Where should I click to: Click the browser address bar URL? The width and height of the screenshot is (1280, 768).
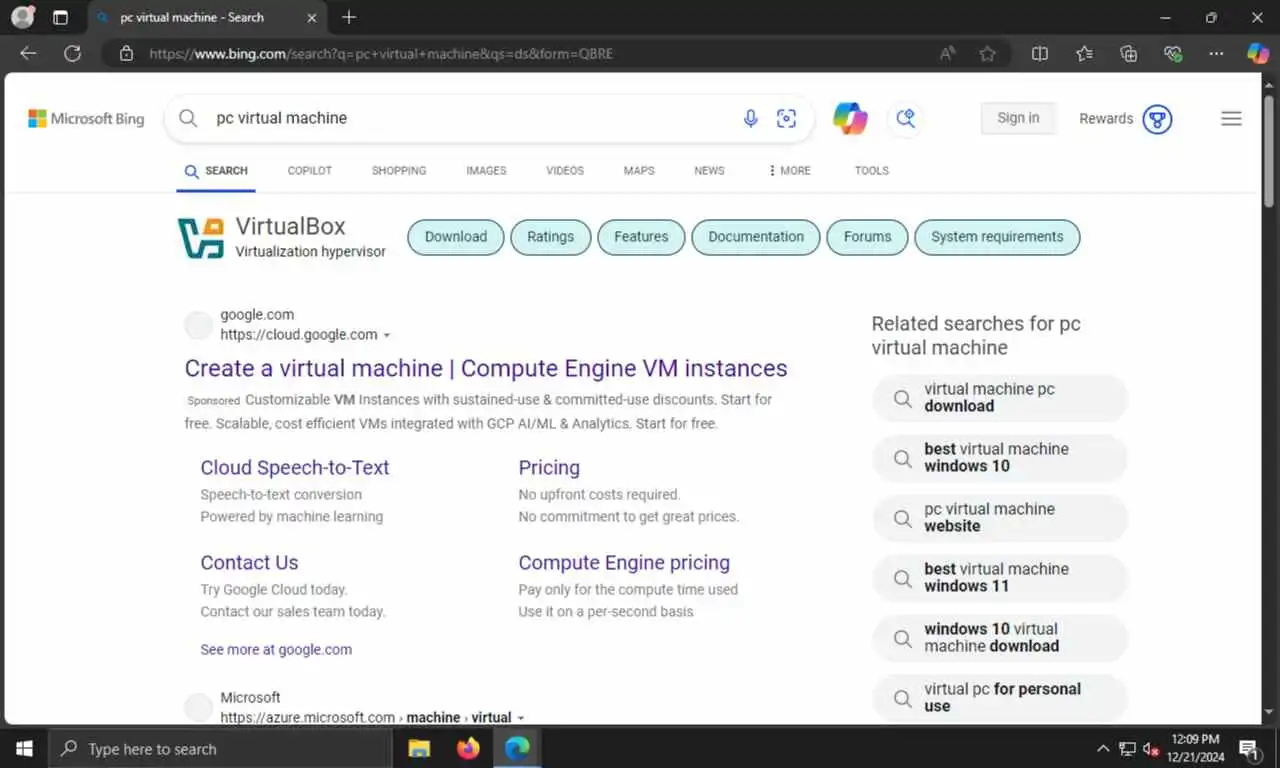(x=381, y=54)
